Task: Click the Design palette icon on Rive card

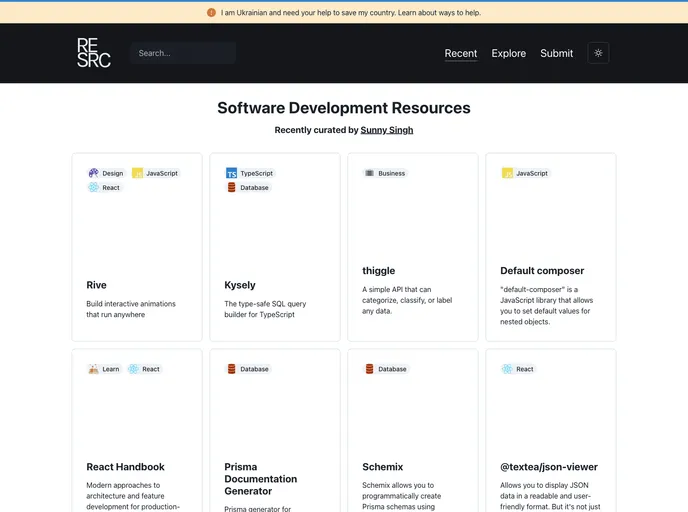Action: 93,173
